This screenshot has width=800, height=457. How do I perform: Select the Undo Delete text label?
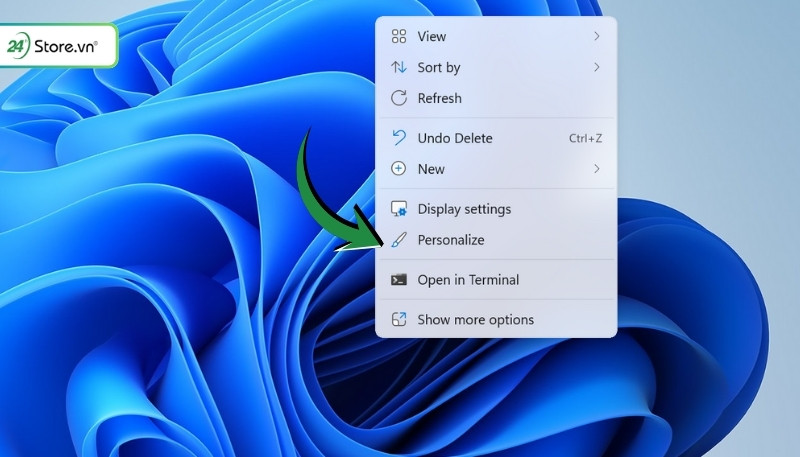coord(455,138)
